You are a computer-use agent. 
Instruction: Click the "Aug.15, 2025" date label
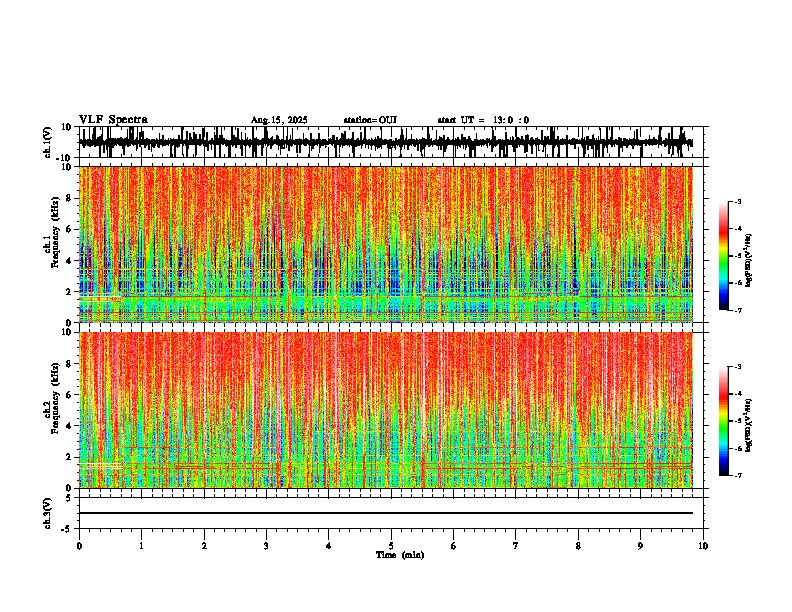click(279, 120)
